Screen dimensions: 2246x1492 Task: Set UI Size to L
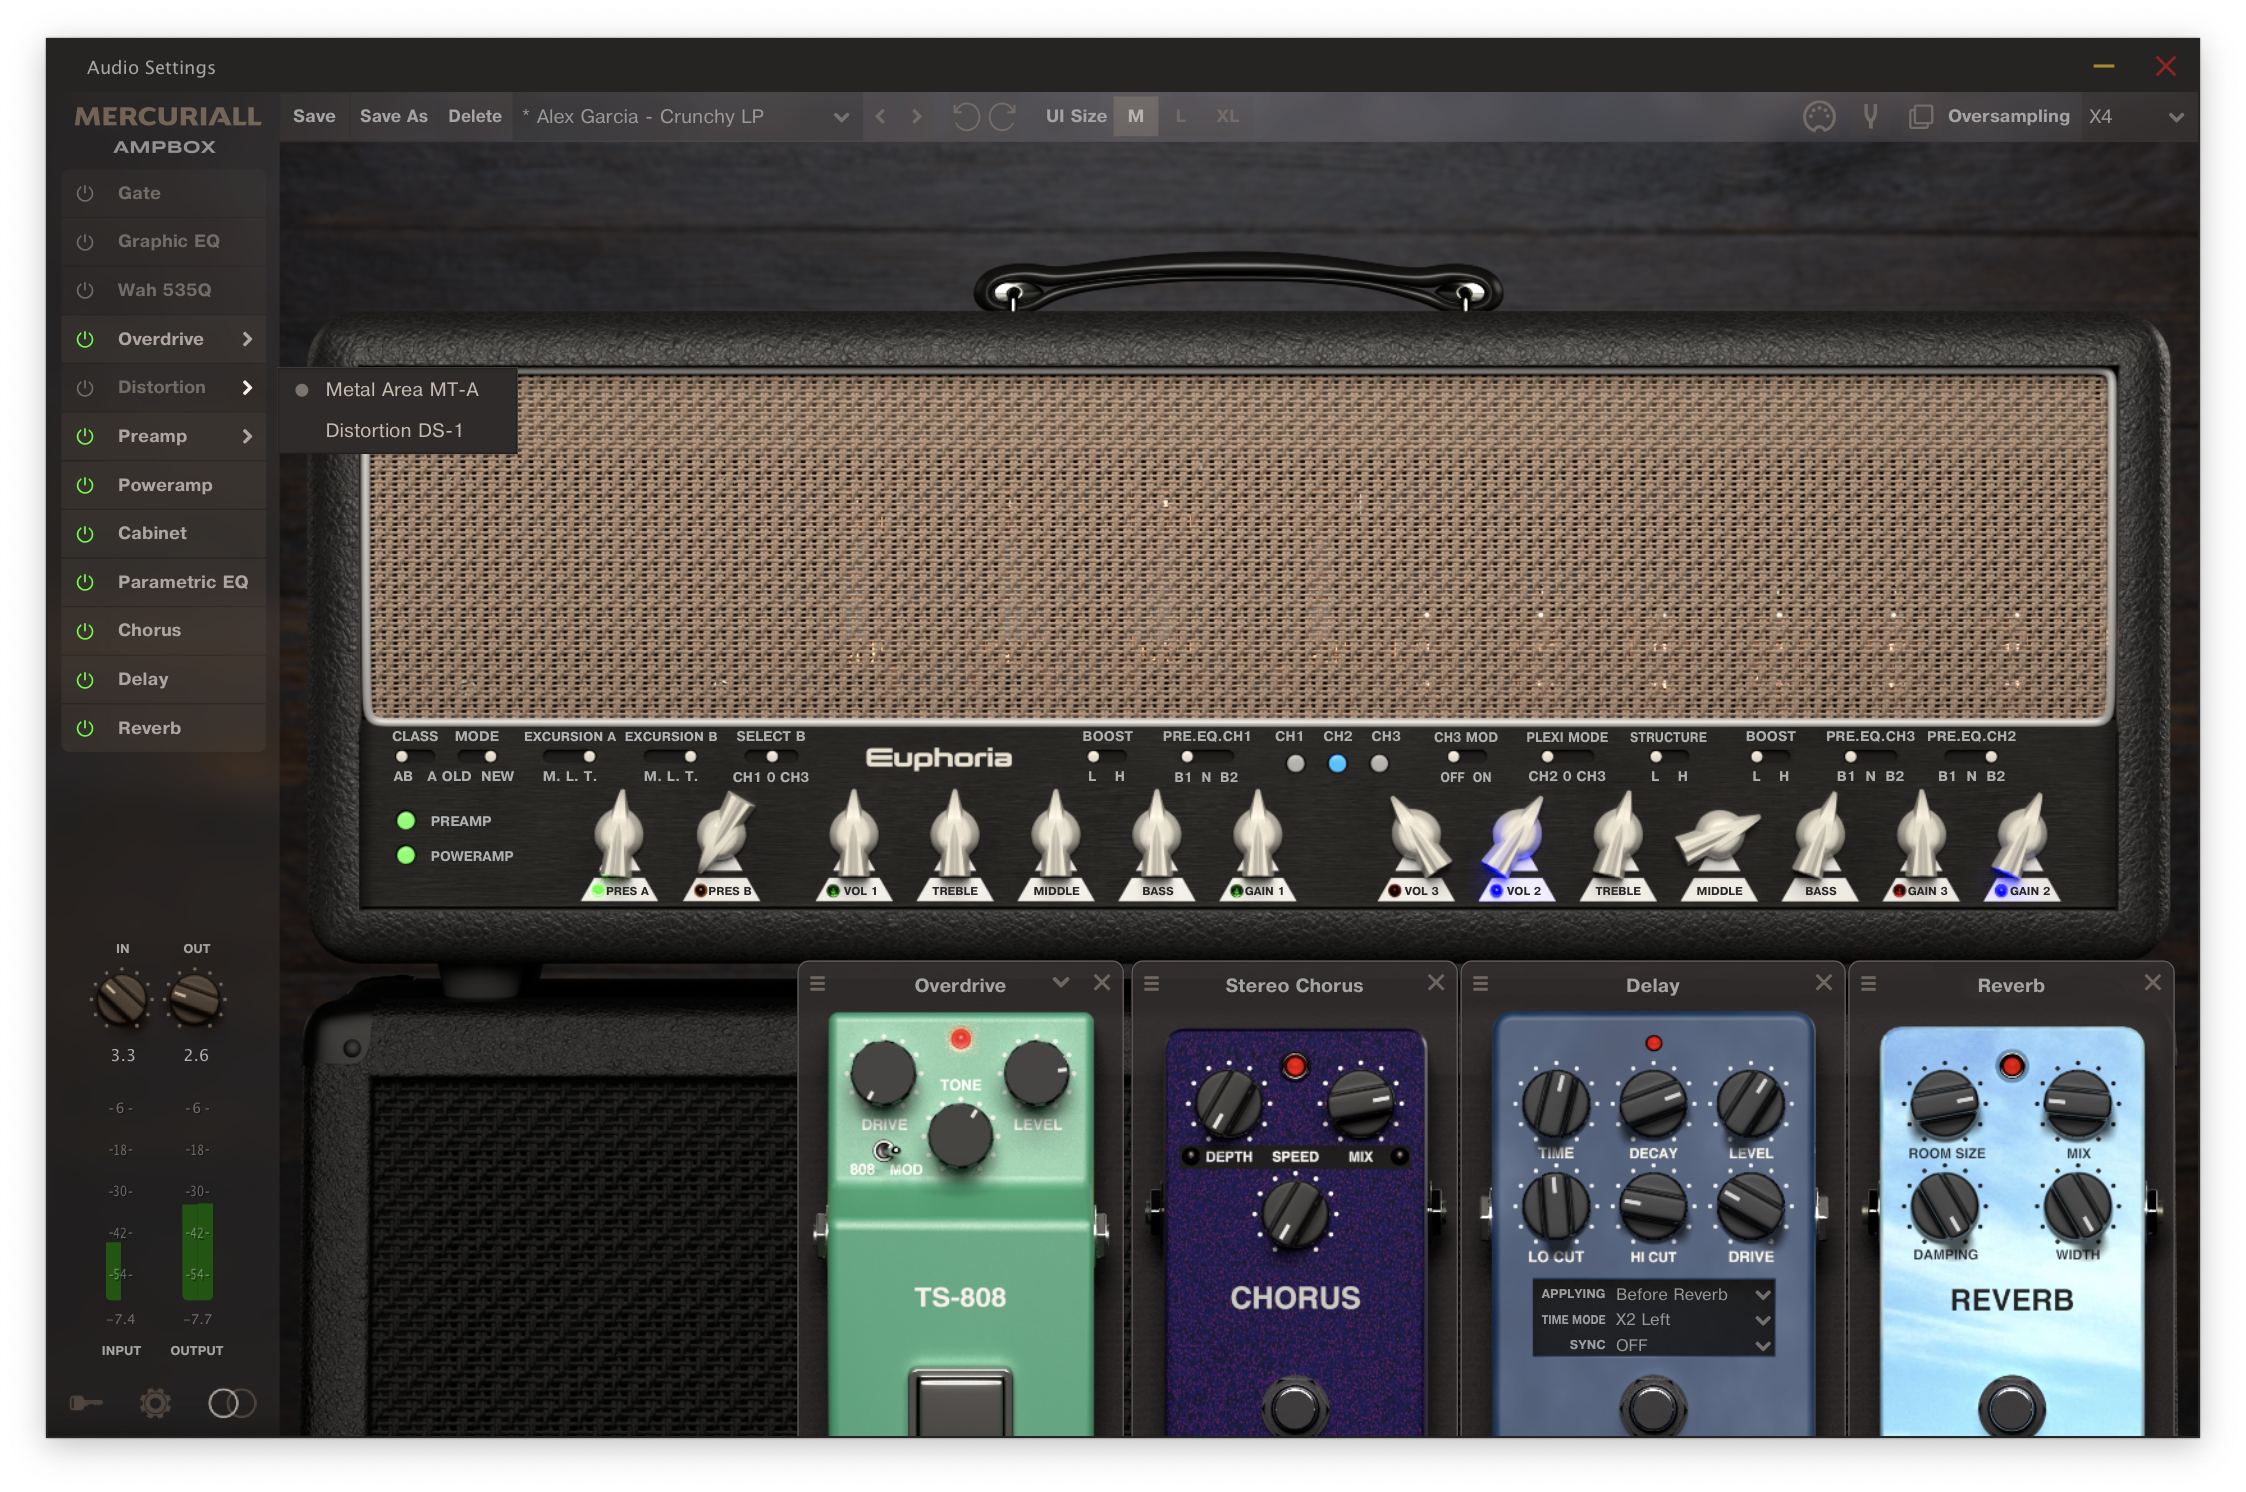click(x=1181, y=117)
